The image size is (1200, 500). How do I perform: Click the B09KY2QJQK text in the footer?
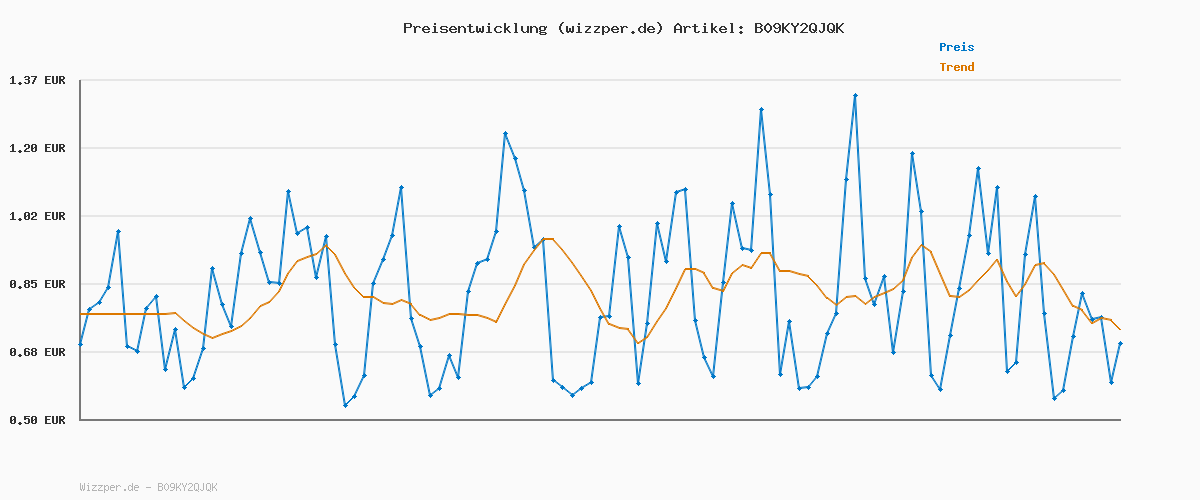point(187,487)
